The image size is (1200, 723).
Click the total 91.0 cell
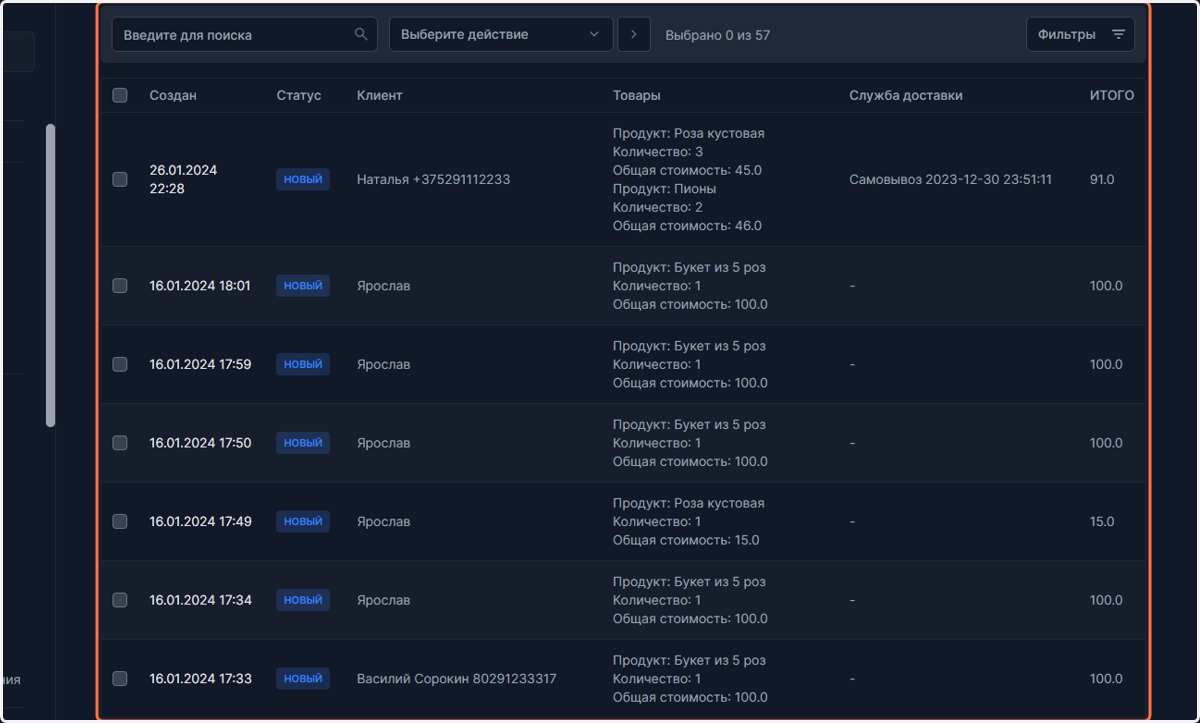tap(1102, 179)
